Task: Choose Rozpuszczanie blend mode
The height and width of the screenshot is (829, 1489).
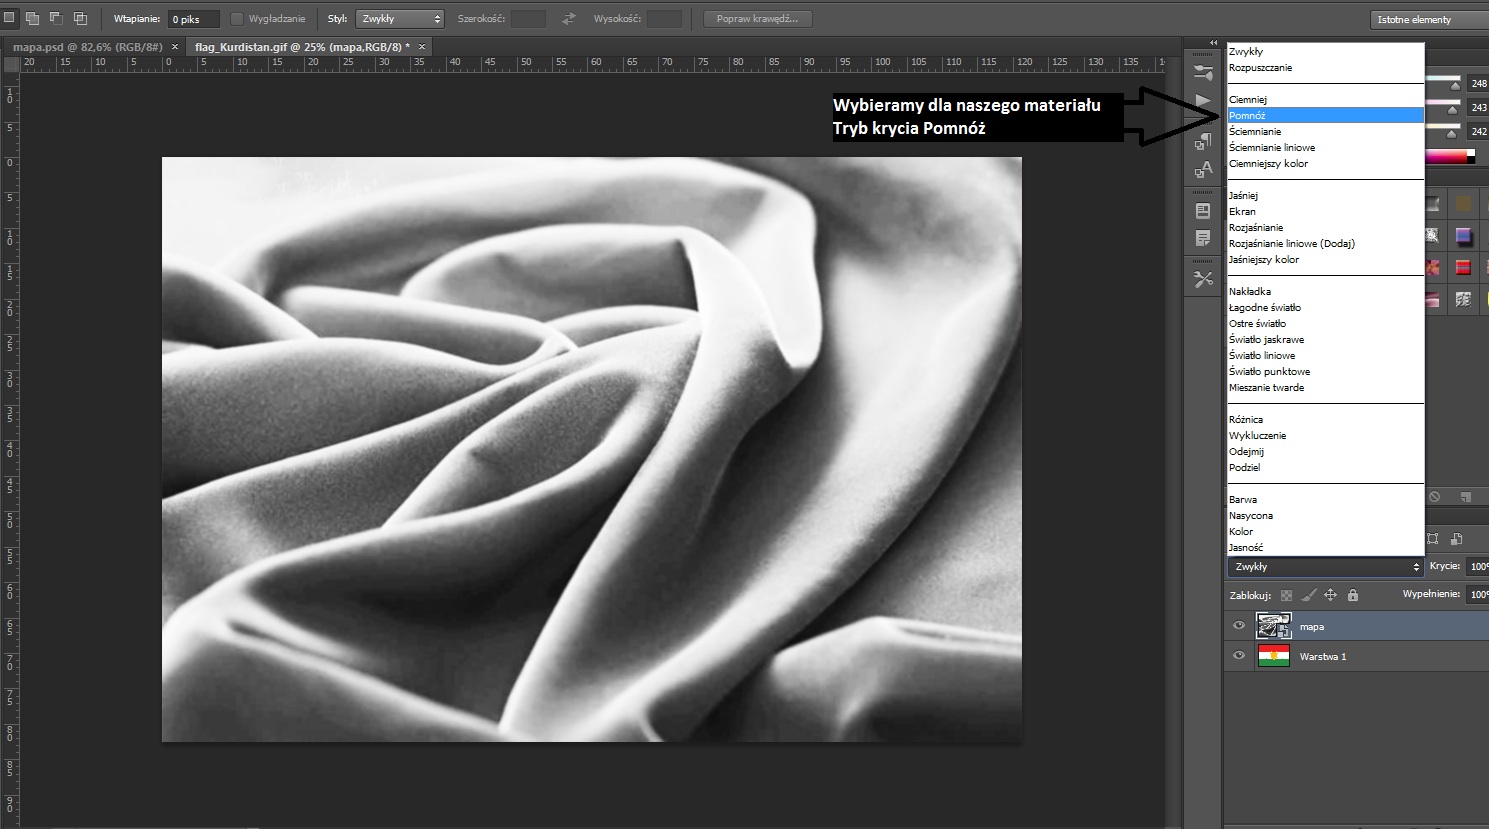Action: 1325,67
